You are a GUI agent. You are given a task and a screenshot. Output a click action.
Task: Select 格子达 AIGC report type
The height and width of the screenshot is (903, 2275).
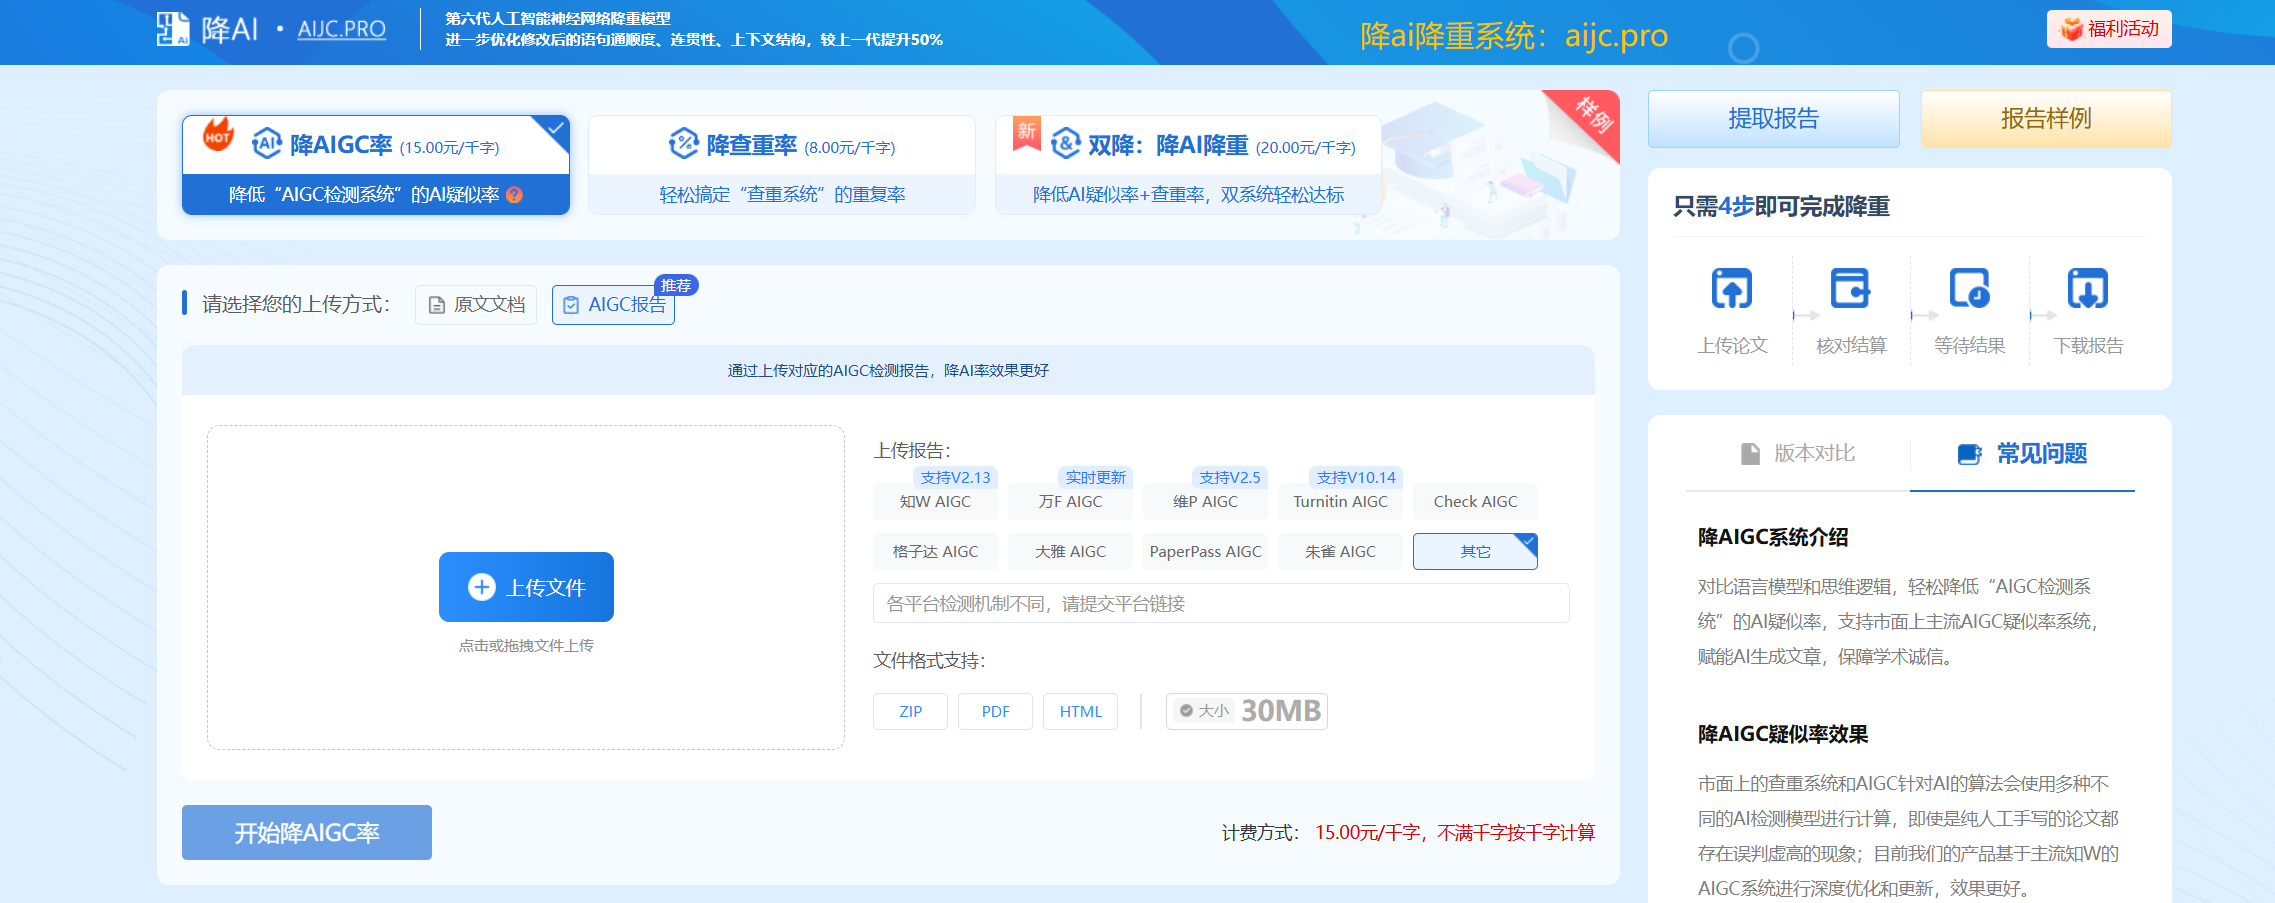(935, 551)
